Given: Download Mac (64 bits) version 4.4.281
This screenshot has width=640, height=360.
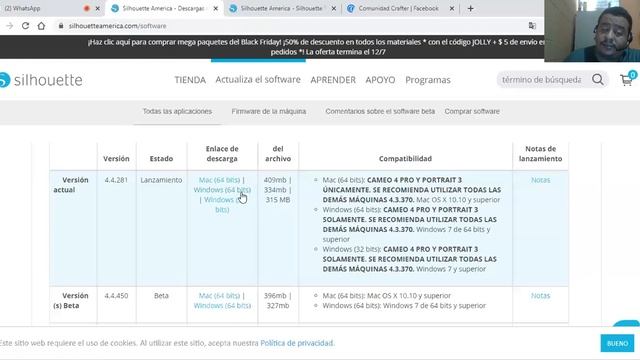Looking at the screenshot, I should 219,180.
